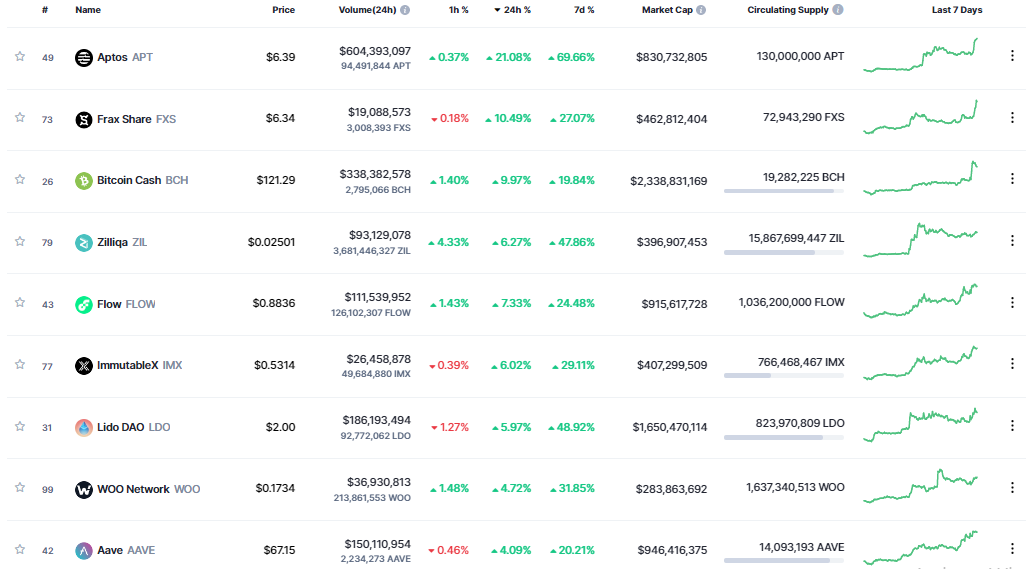
Task: Click the Bitcoin Cash circulating supply bar
Action: (783, 191)
